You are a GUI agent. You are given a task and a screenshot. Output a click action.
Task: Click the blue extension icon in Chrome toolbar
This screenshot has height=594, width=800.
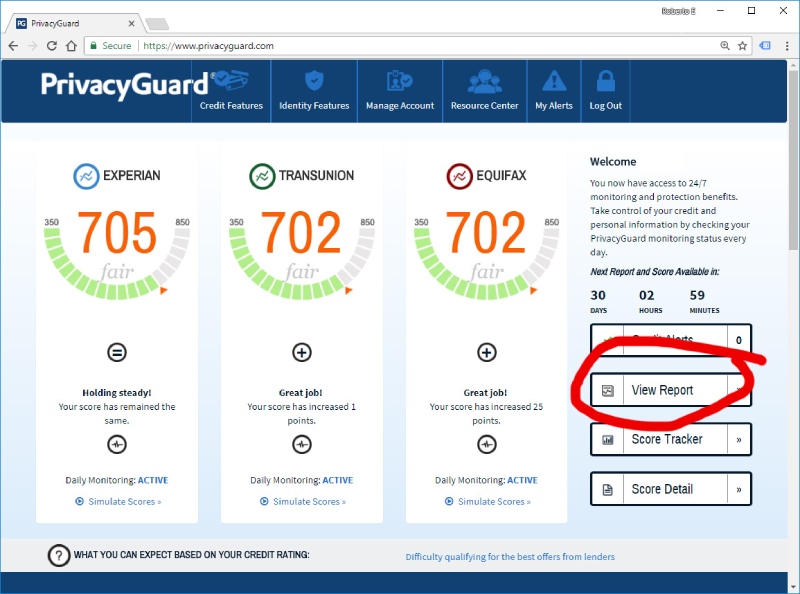click(765, 46)
